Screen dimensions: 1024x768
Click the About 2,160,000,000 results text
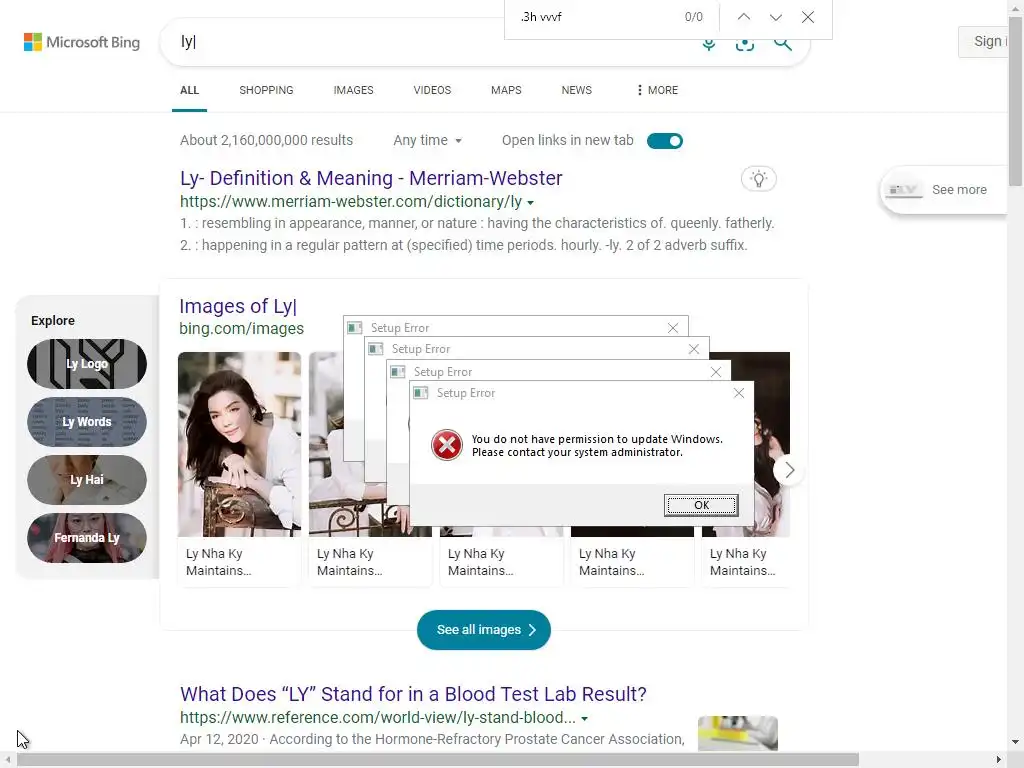[x=266, y=140]
